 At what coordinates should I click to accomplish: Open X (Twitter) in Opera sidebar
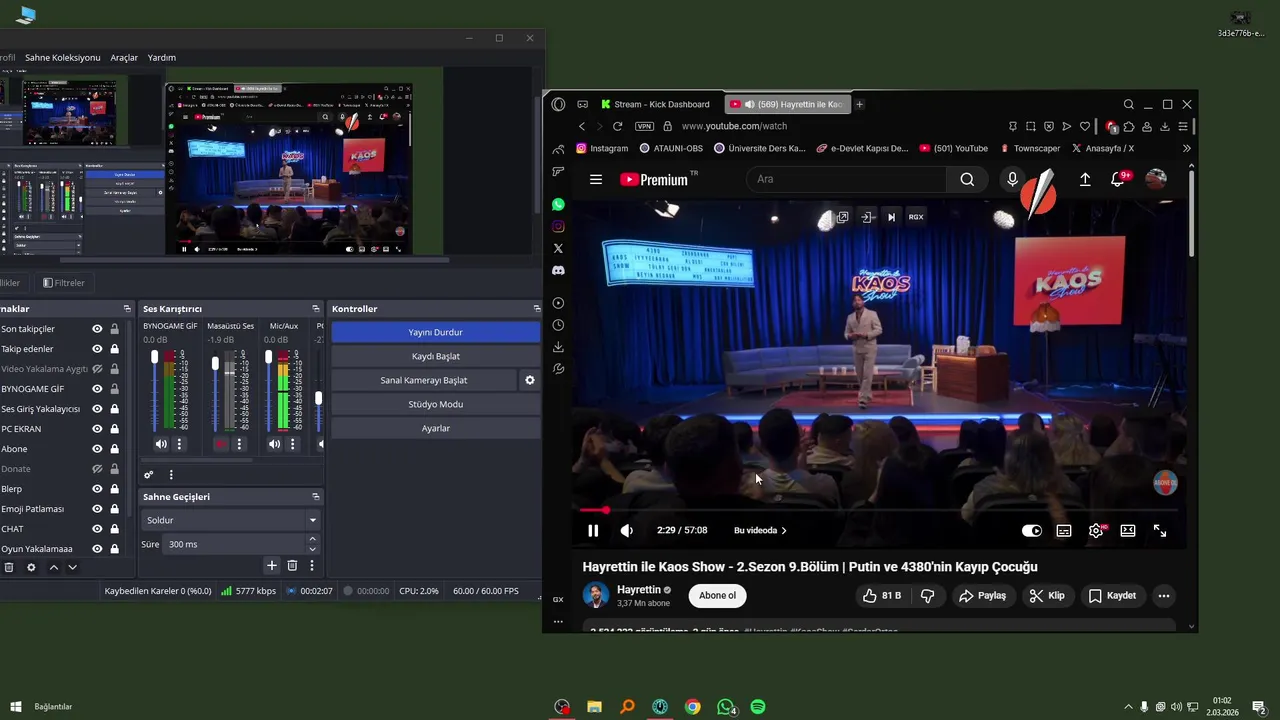[558, 249]
